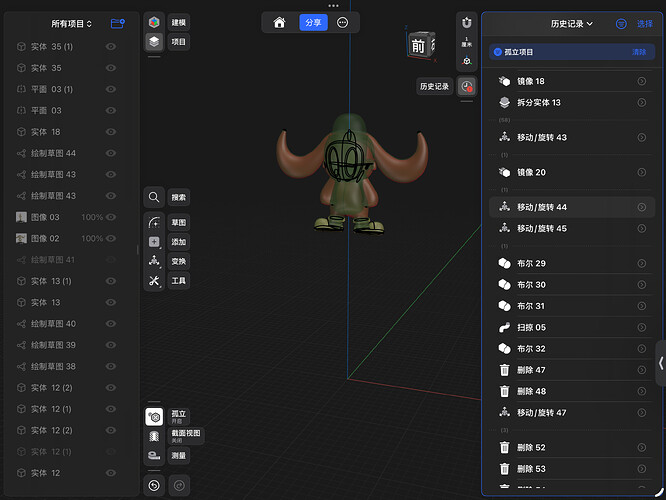This screenshot has width=666, height=500.
Task: Click the new folder icon in items panel
Action: click(118, 23)
